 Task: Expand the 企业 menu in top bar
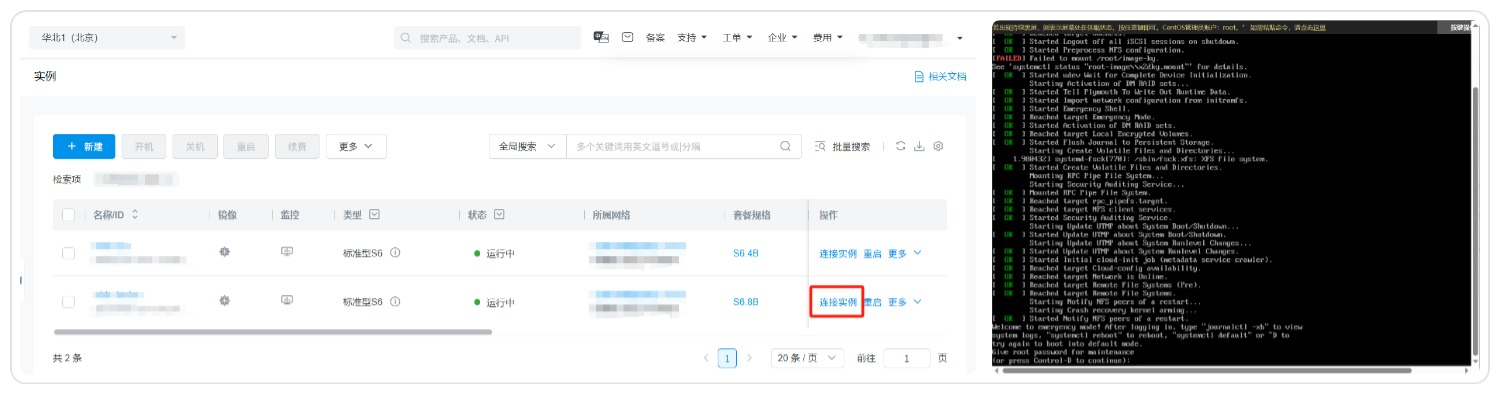click(782, 37)
